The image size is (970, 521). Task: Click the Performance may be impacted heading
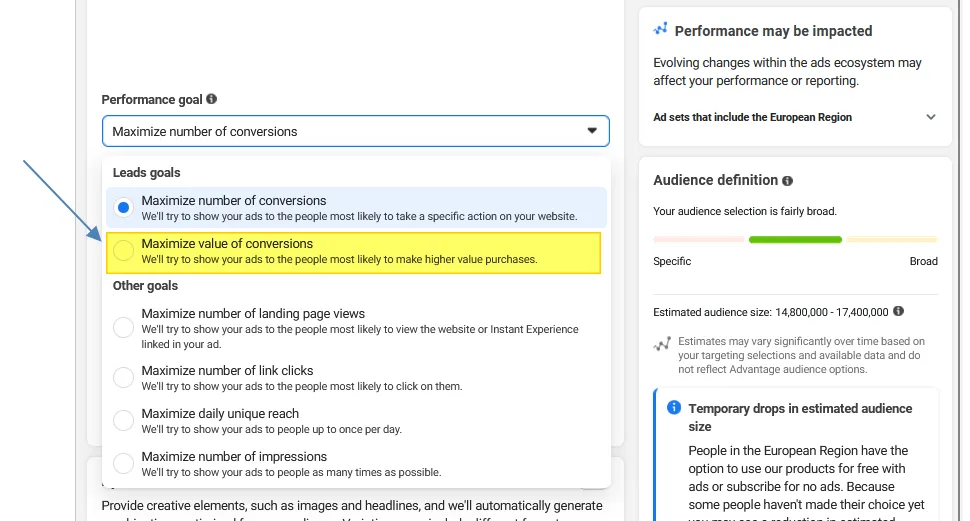pos(773,31)
